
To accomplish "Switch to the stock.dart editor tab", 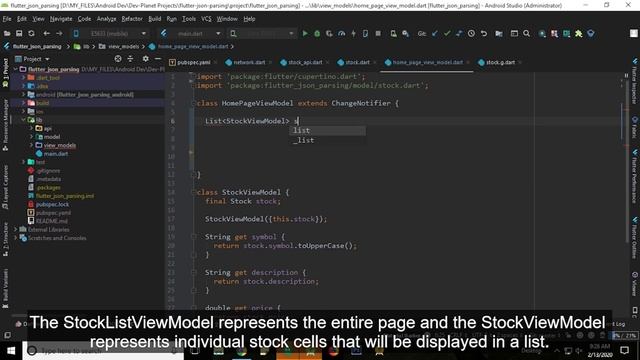I will (357, 62).
